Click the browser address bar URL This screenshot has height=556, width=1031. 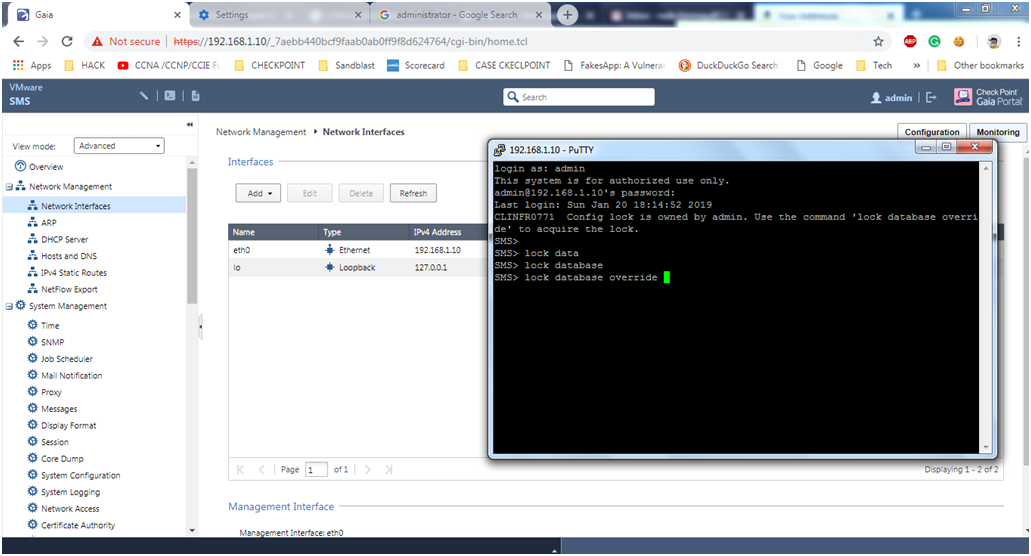click(x=350, y=41)
